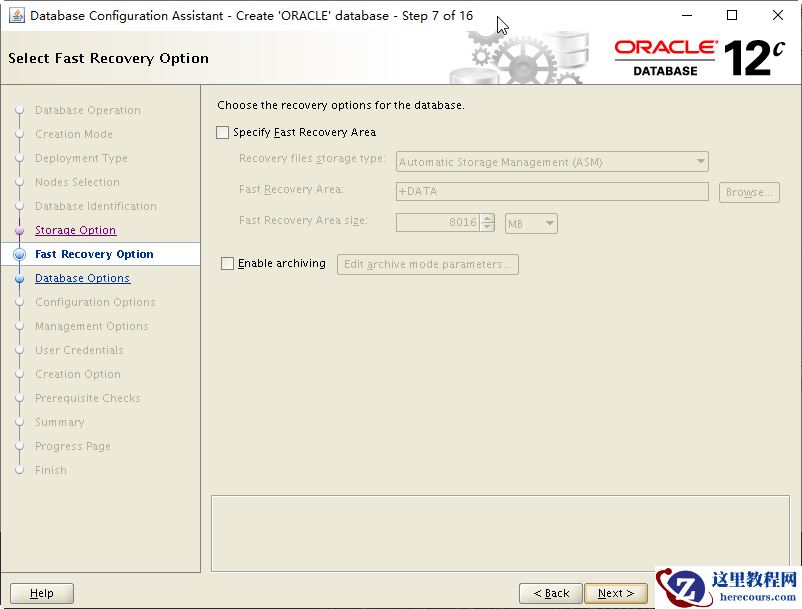The width and height of the screenshot is (802, 609).
Task: Click the Nodes Selection step label
Action: coord(77,182)
